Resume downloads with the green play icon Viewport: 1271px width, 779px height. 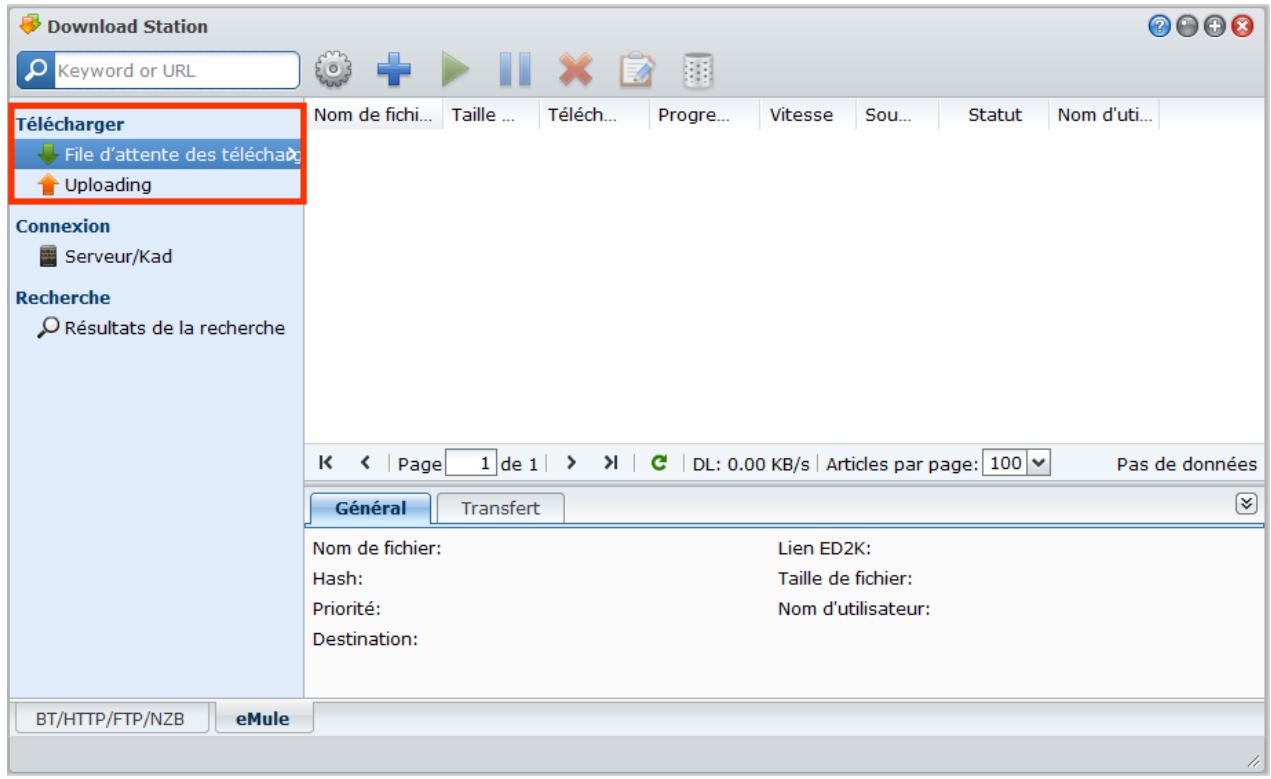pos(457,71)
